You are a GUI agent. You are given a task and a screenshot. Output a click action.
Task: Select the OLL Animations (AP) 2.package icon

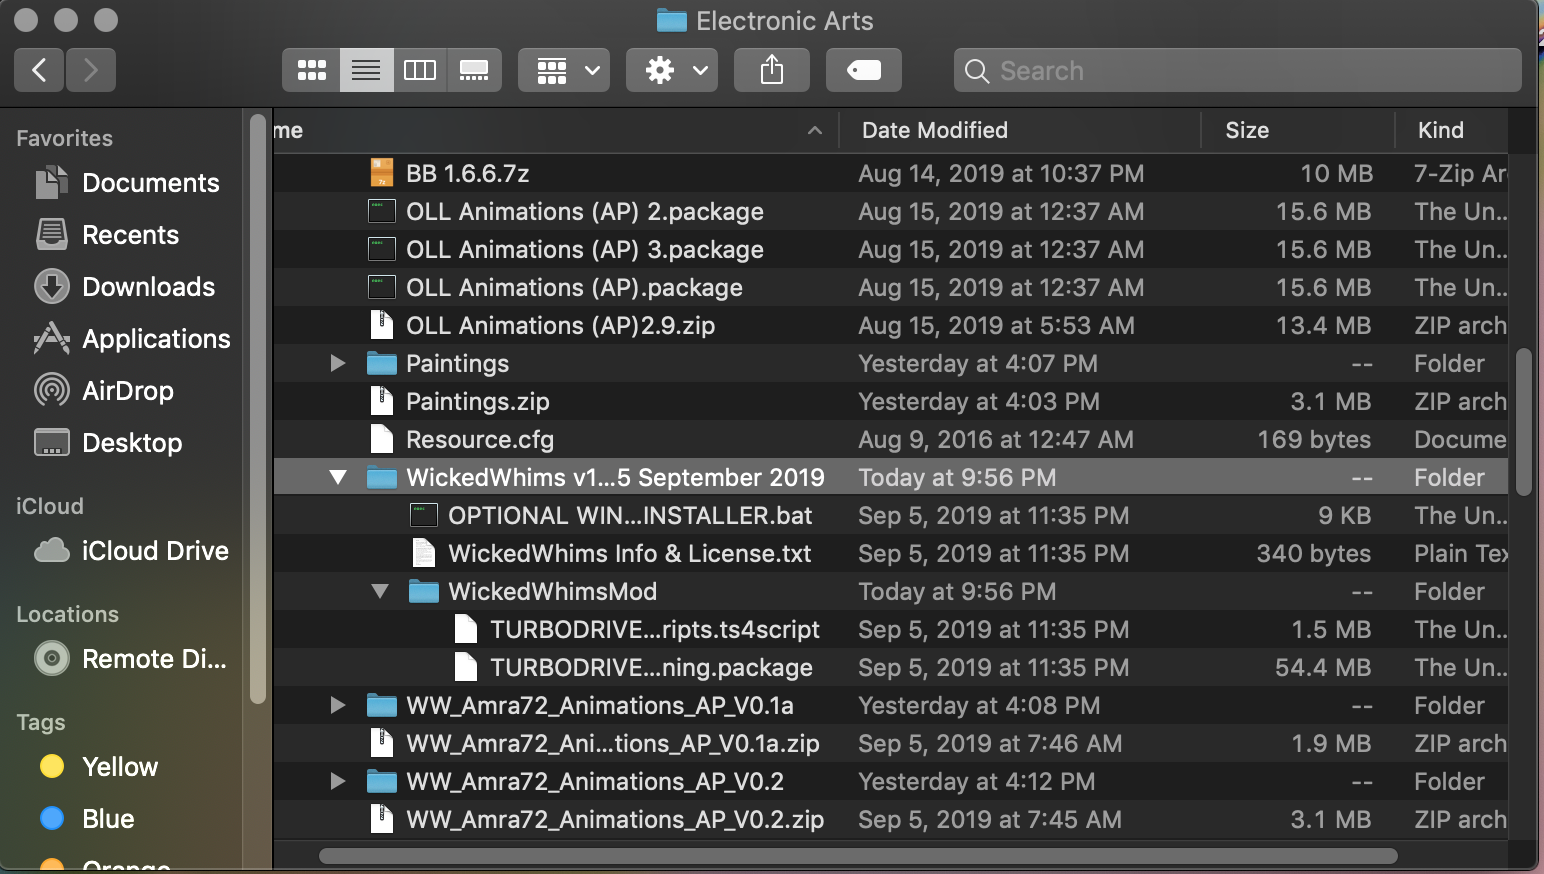[x=382, y=211]
